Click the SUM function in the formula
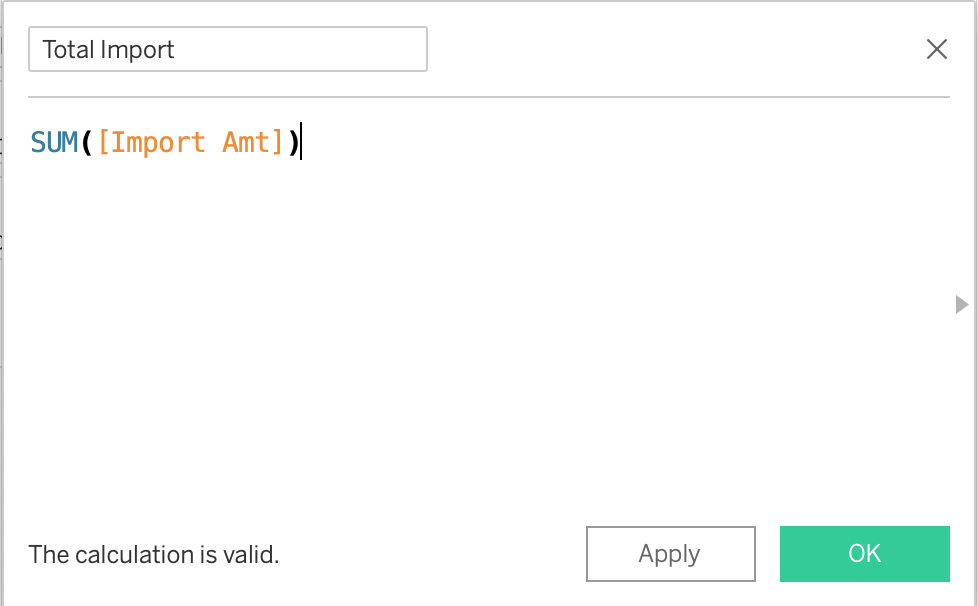 pos(54,142)
